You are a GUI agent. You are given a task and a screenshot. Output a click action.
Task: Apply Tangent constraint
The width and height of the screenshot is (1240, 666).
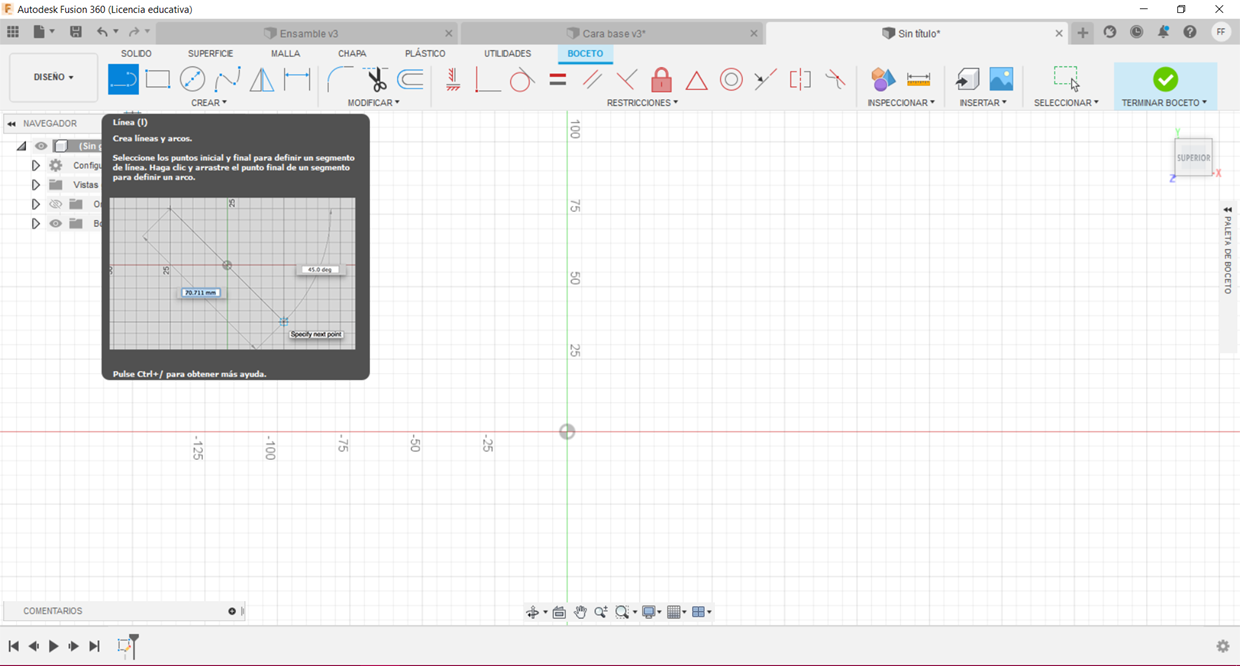click(522, 79)
